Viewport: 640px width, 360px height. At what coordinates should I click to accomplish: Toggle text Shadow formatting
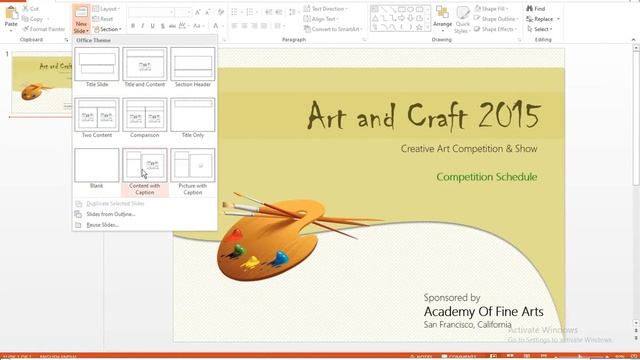point(162,26)
